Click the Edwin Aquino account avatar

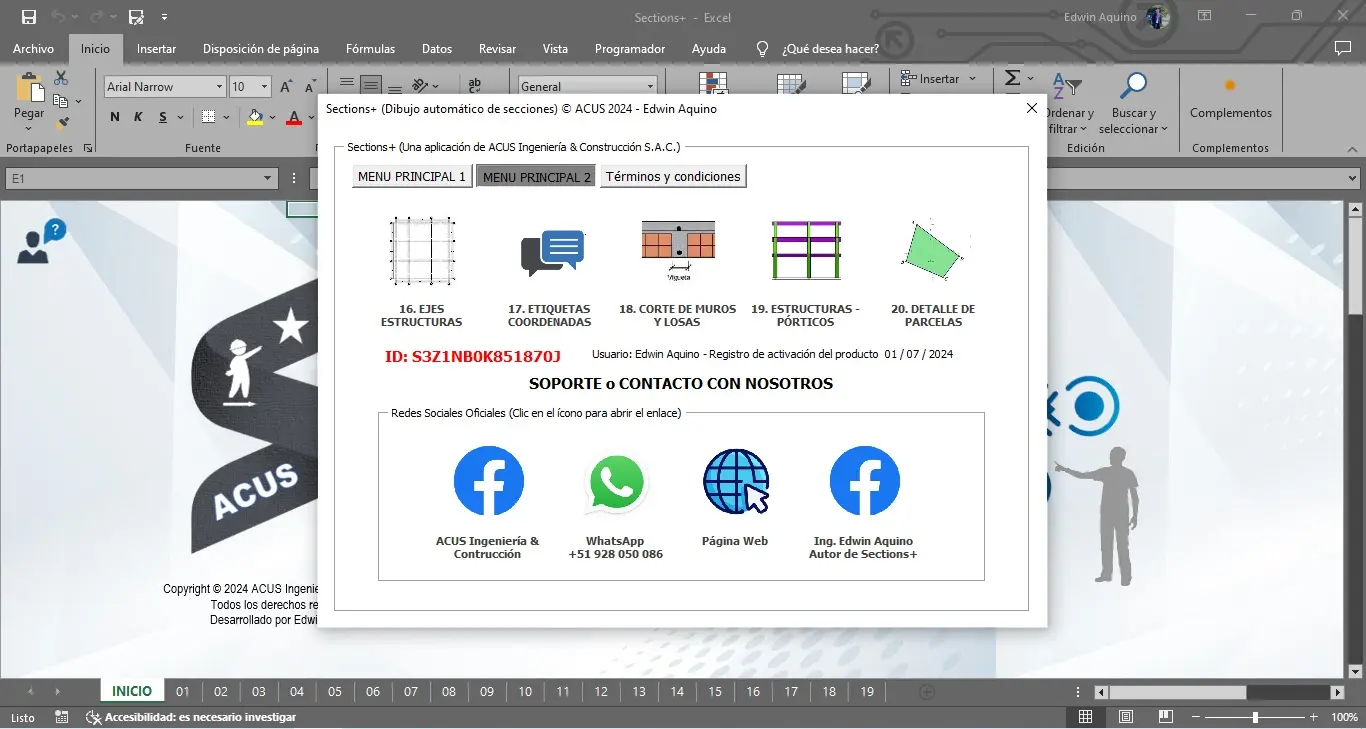[1158, 17]
